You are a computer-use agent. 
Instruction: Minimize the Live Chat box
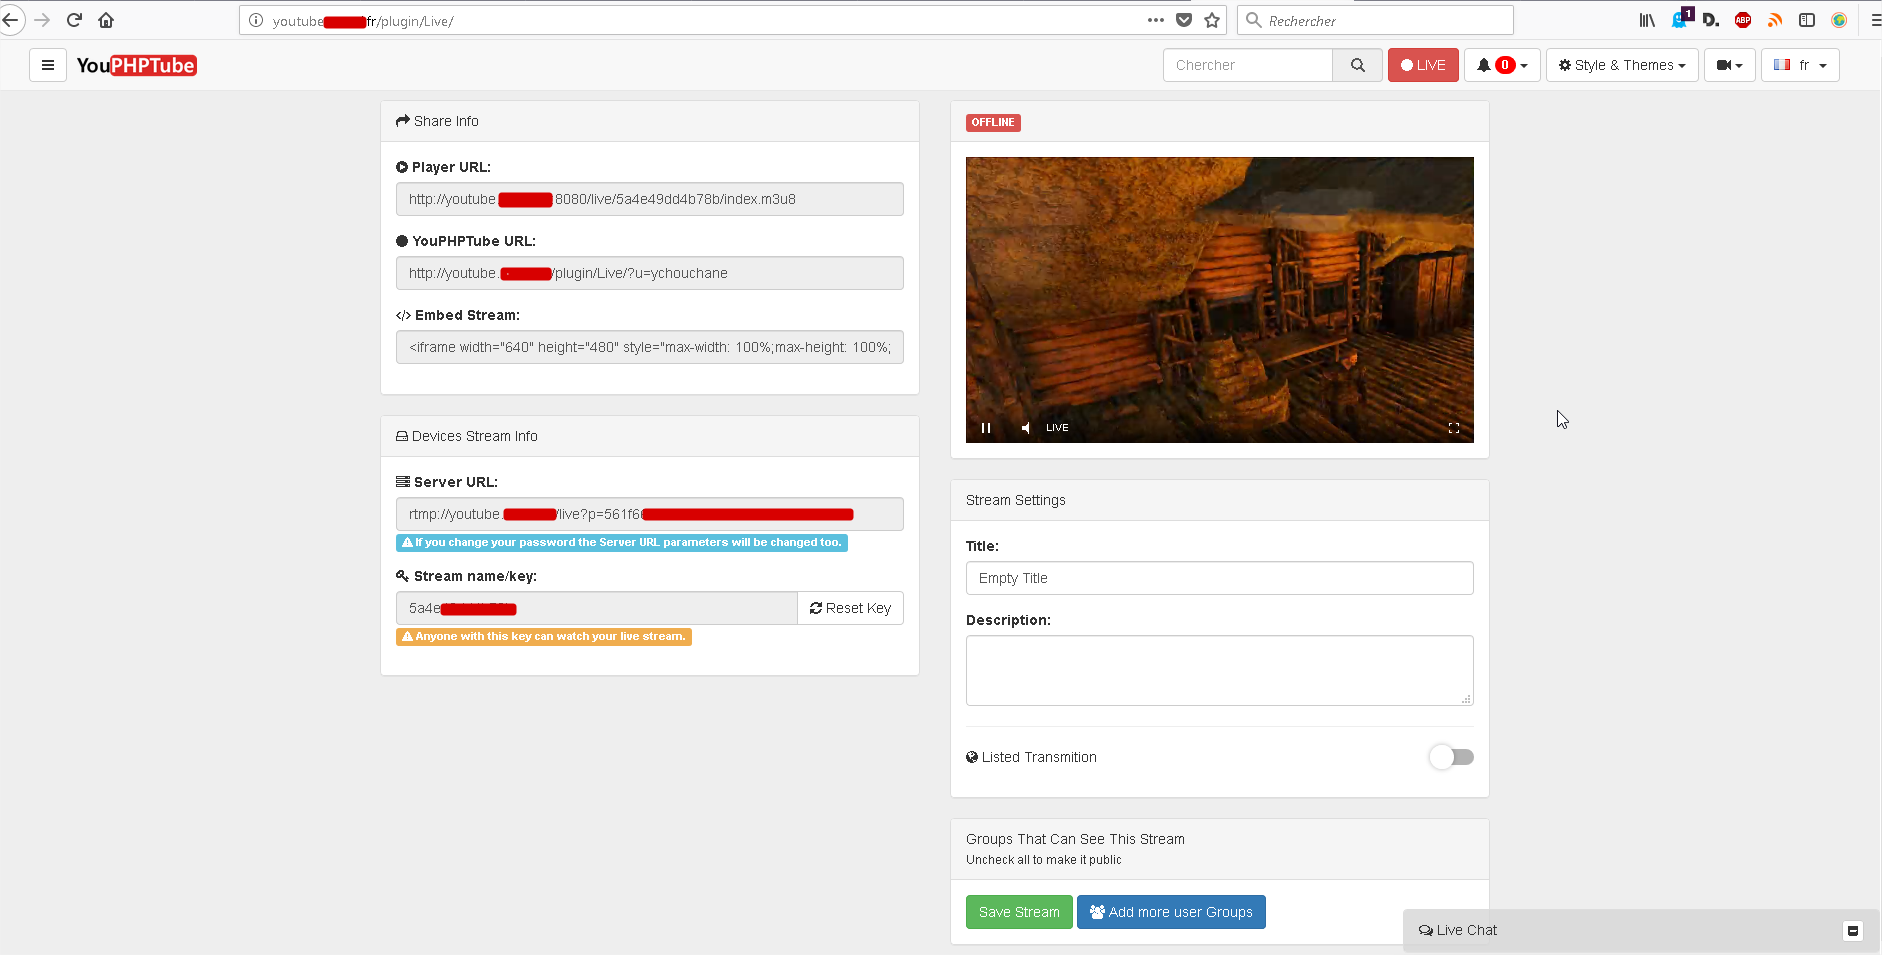[1853, 930]
